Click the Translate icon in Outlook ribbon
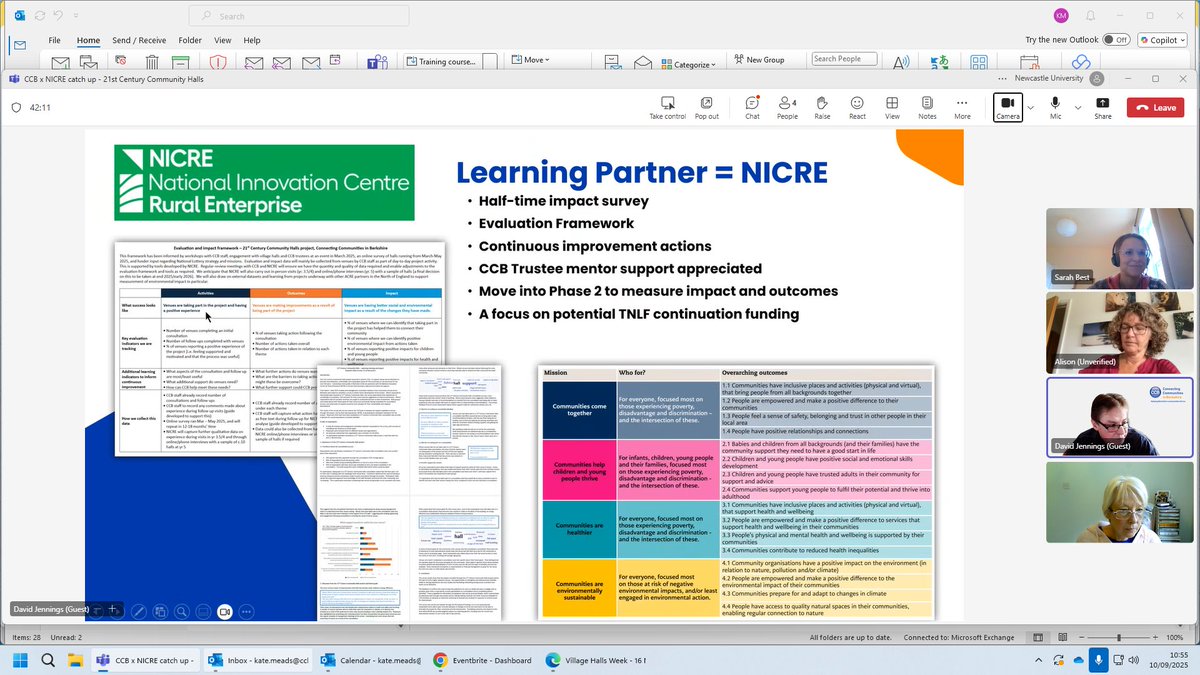Image resolution: width=1200 pixels, height=675 pixels. [x=941, y=62]
